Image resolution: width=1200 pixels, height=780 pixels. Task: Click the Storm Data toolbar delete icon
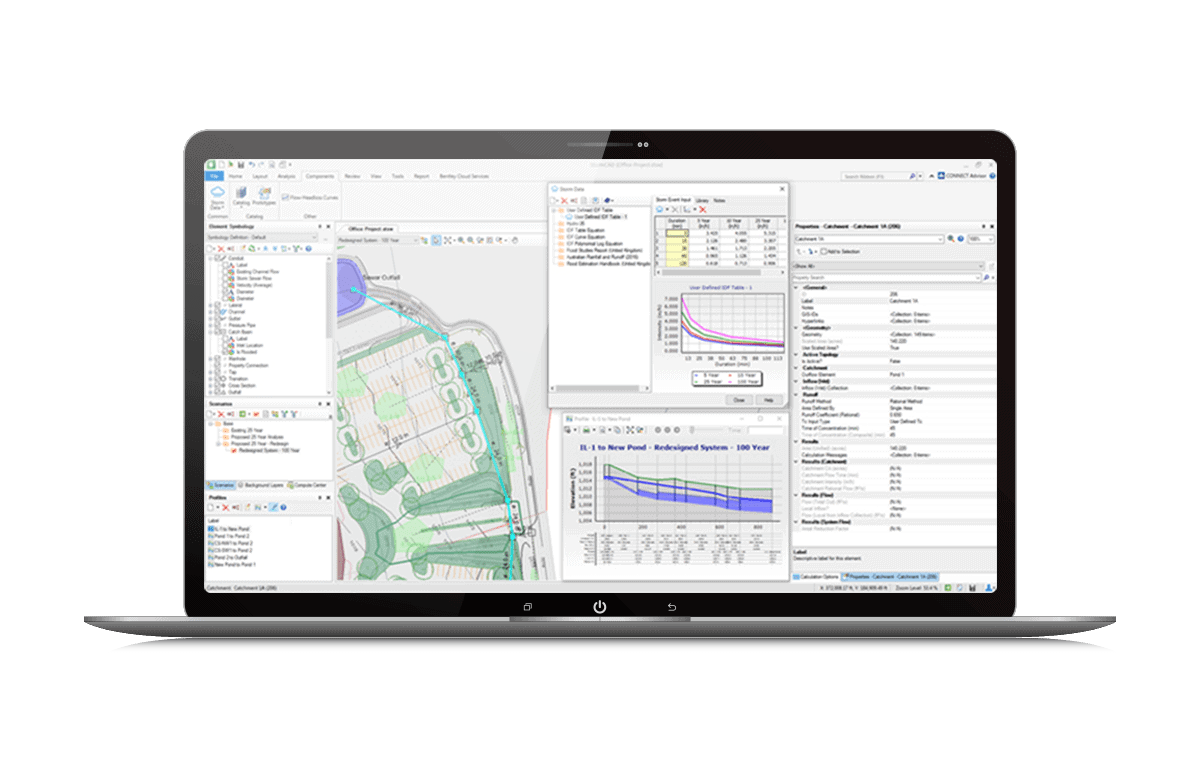(x=564, y=200)
